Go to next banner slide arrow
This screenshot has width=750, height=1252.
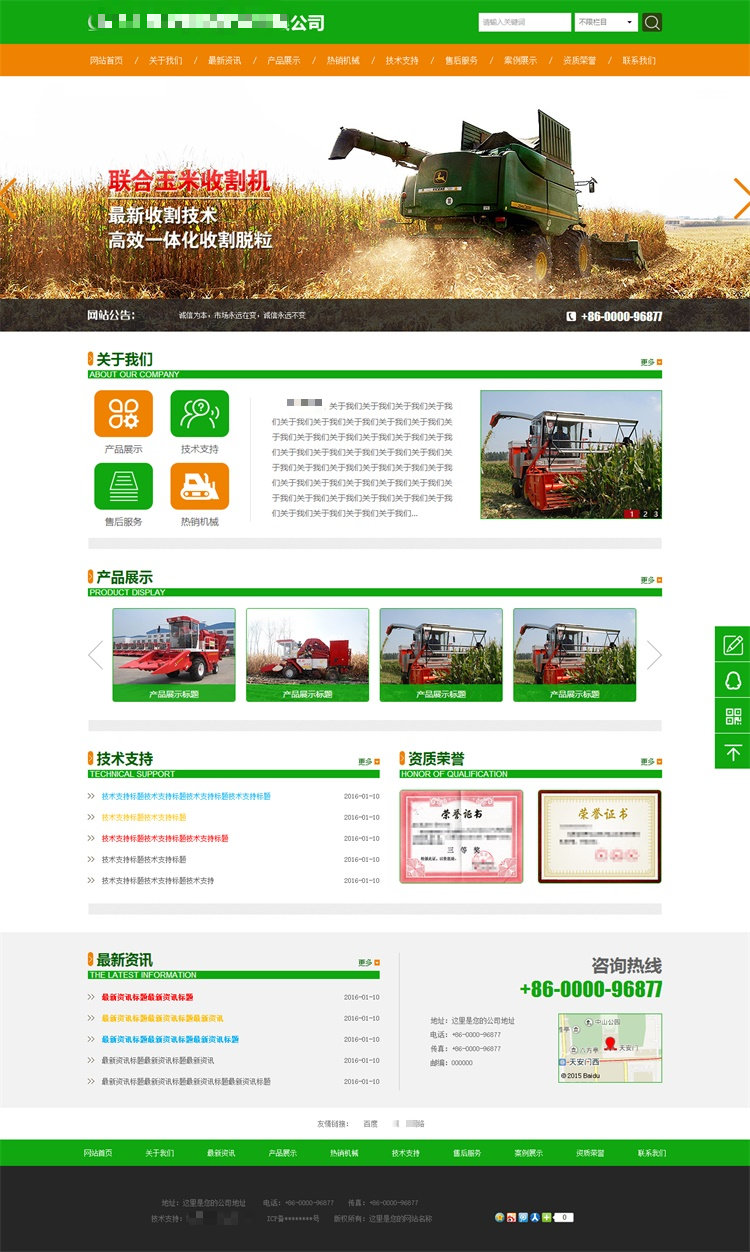click(x=741, y=198)
